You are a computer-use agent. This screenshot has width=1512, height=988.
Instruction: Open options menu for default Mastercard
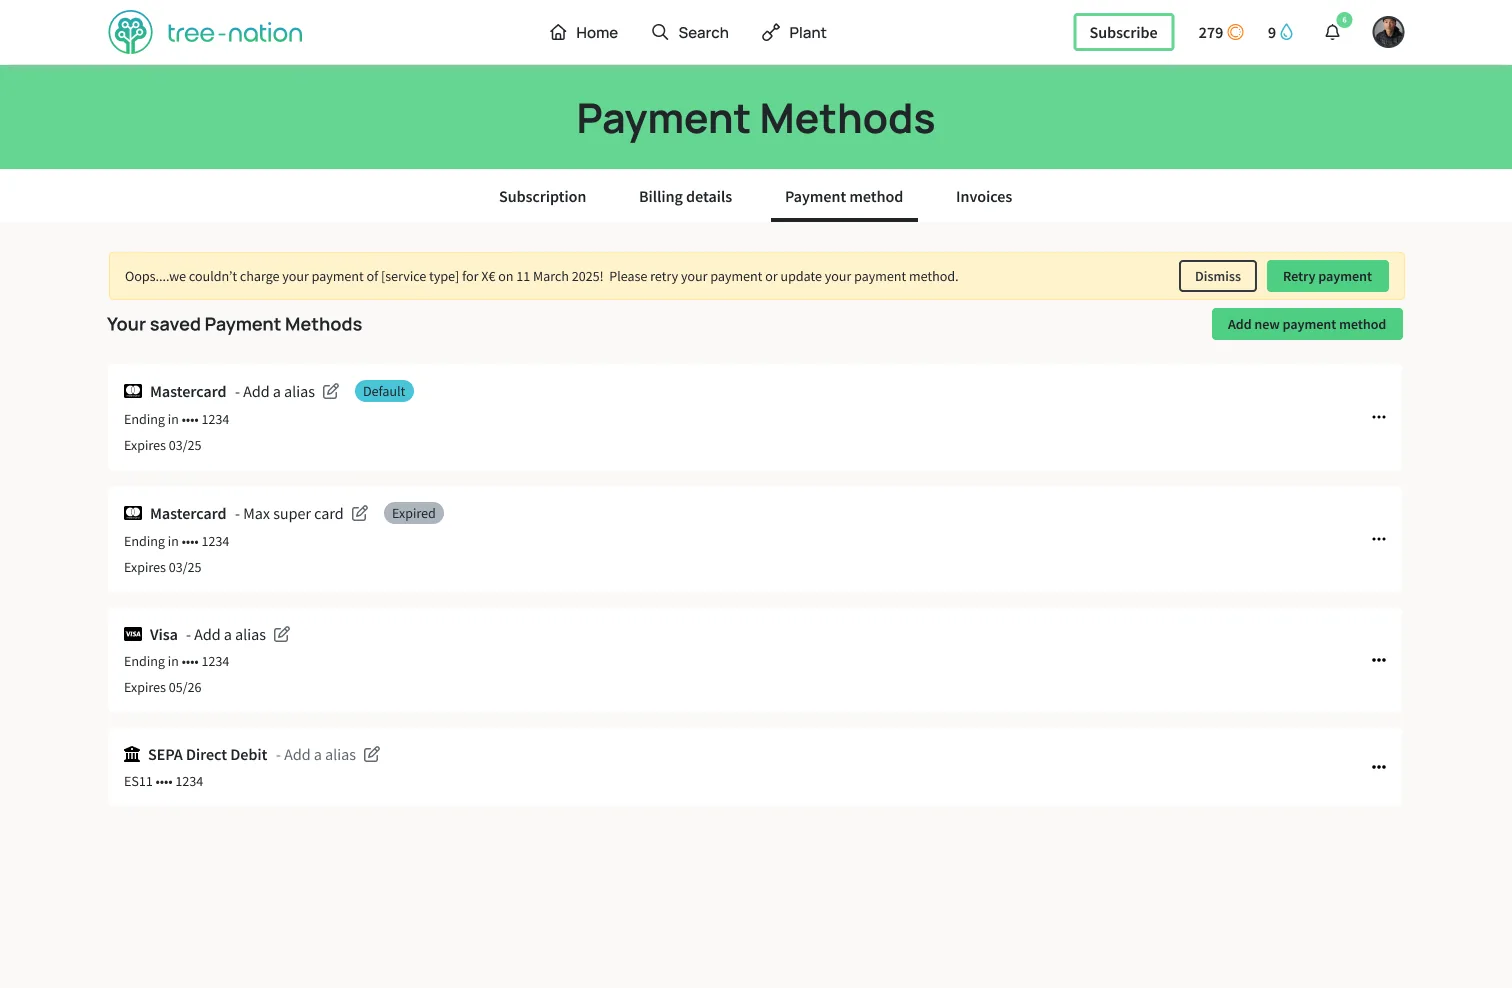[x=1379, y=417]
